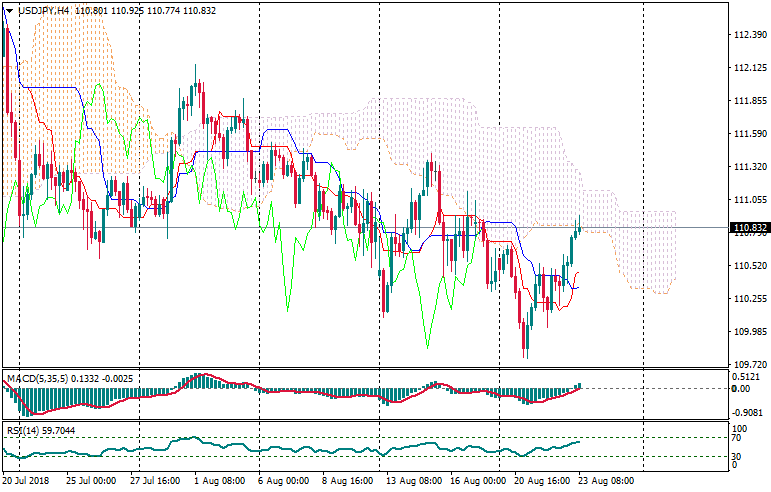Click the 6 Aug 00:00 time label

pos(282,481)
